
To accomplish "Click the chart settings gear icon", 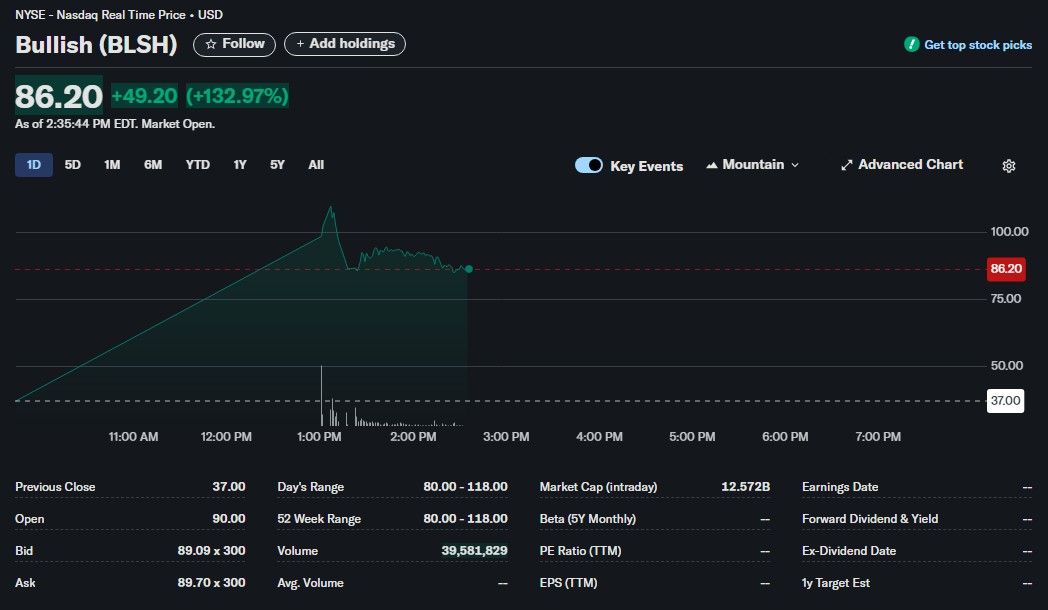I will pos(1009,166).
